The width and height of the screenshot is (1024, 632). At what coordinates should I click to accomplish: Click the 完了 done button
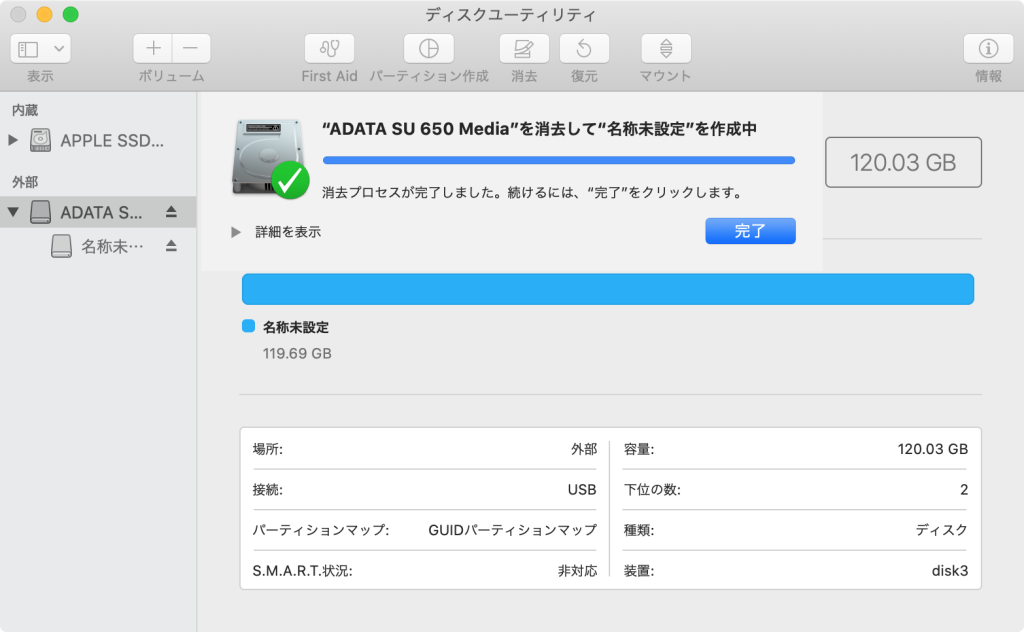tap(750, 231)
